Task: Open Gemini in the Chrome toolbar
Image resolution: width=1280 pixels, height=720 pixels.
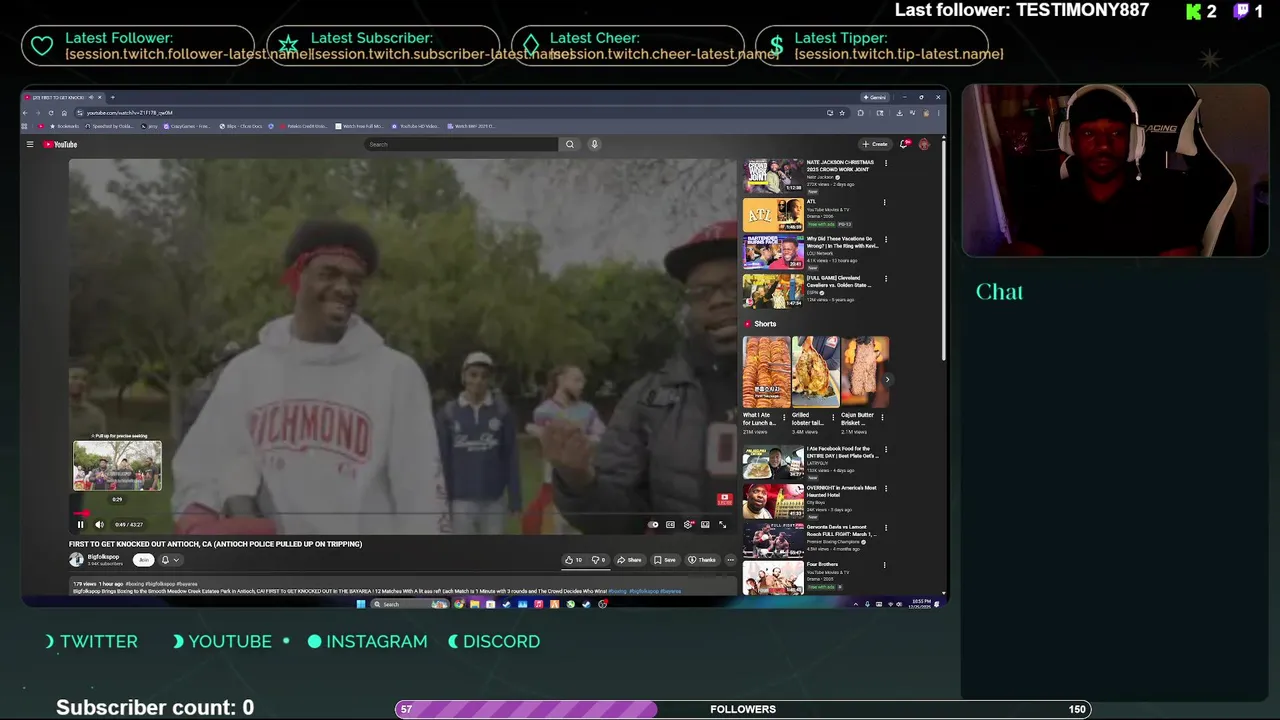Action: pos(875,97)
